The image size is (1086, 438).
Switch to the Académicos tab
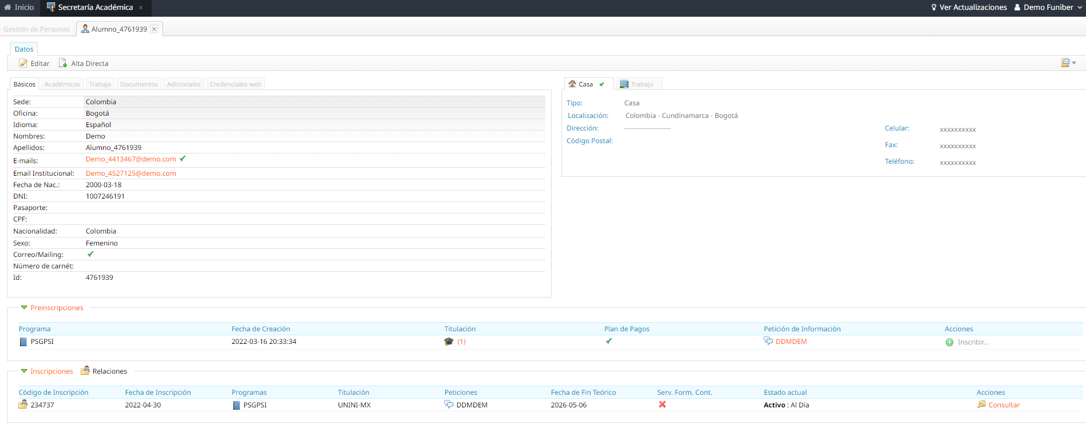[x=62, y=84]
